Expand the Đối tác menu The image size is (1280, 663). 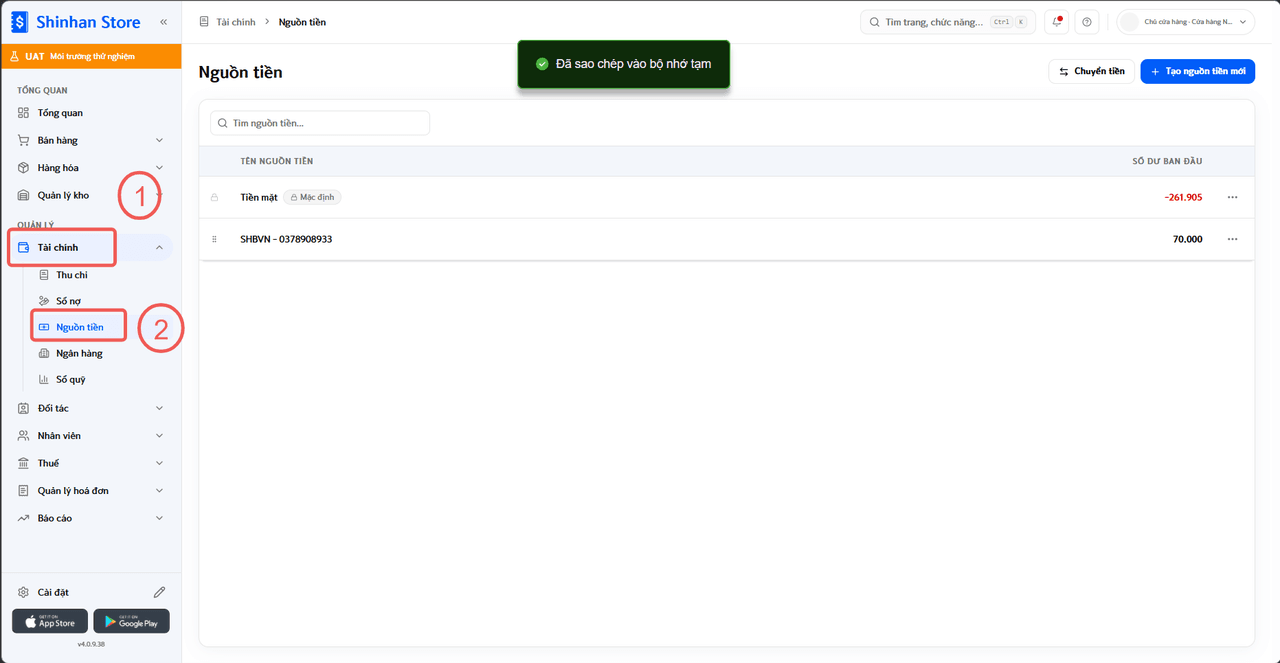pyautogui.click(x=91, y=408)
